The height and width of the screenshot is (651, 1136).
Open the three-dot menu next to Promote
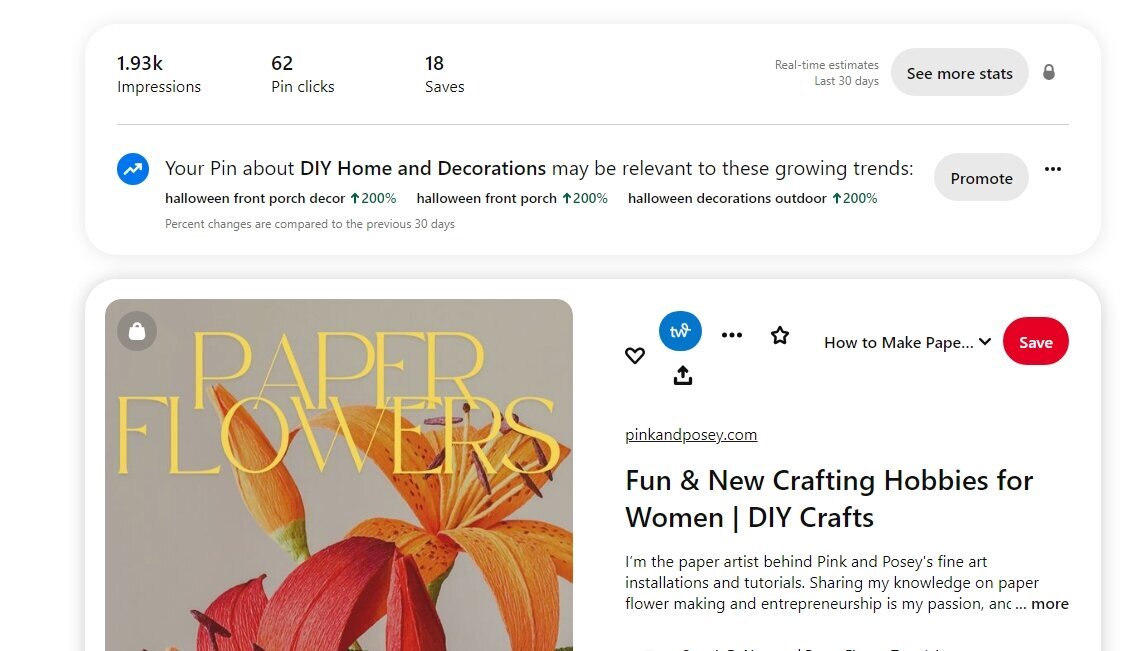pos(1053,169)
